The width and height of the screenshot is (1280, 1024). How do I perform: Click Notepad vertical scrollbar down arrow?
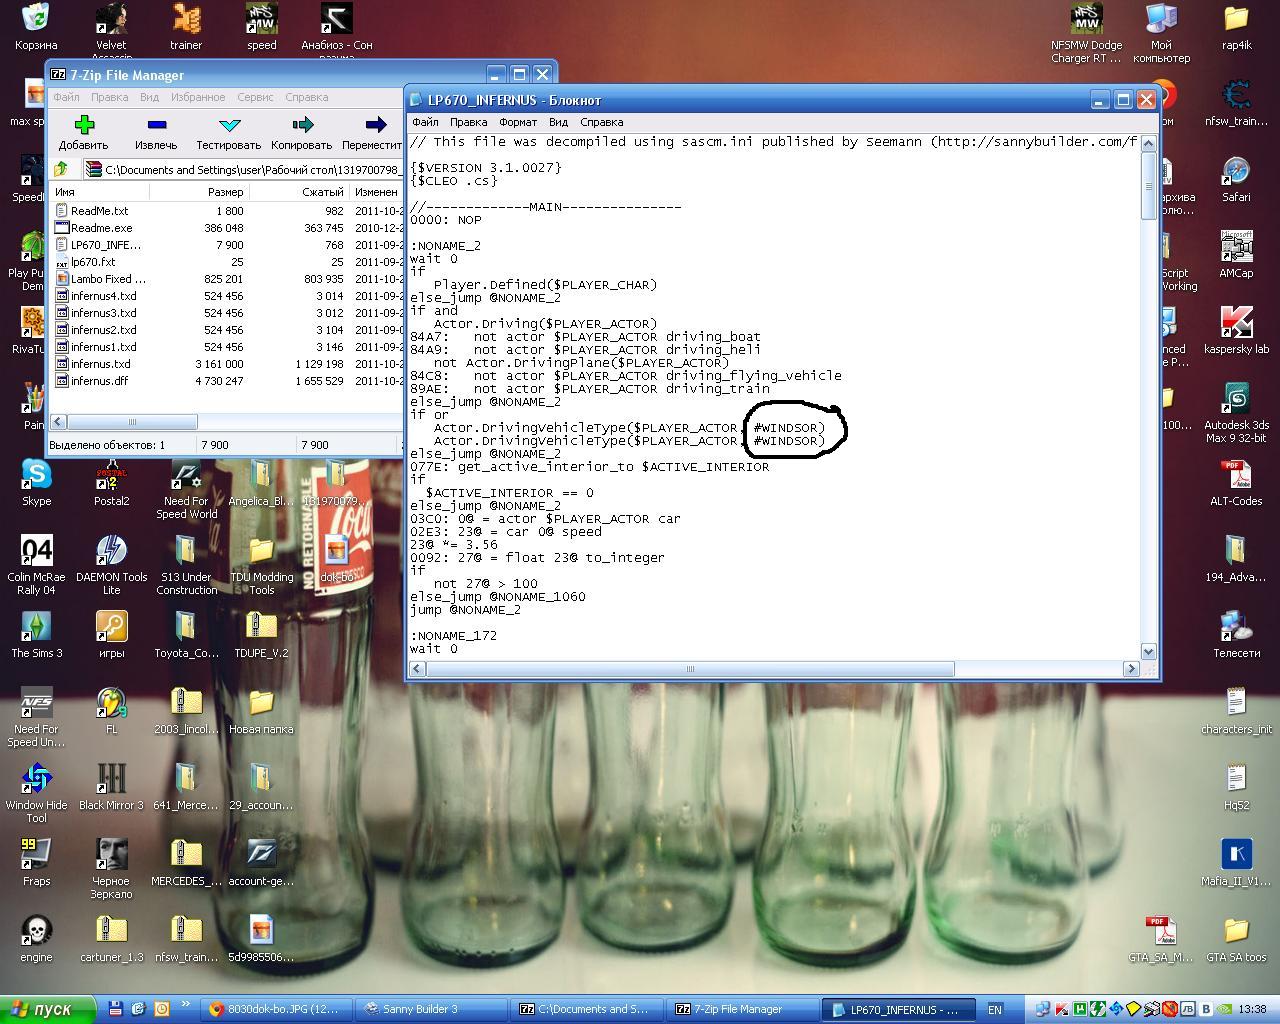(x=1148, y=651)
